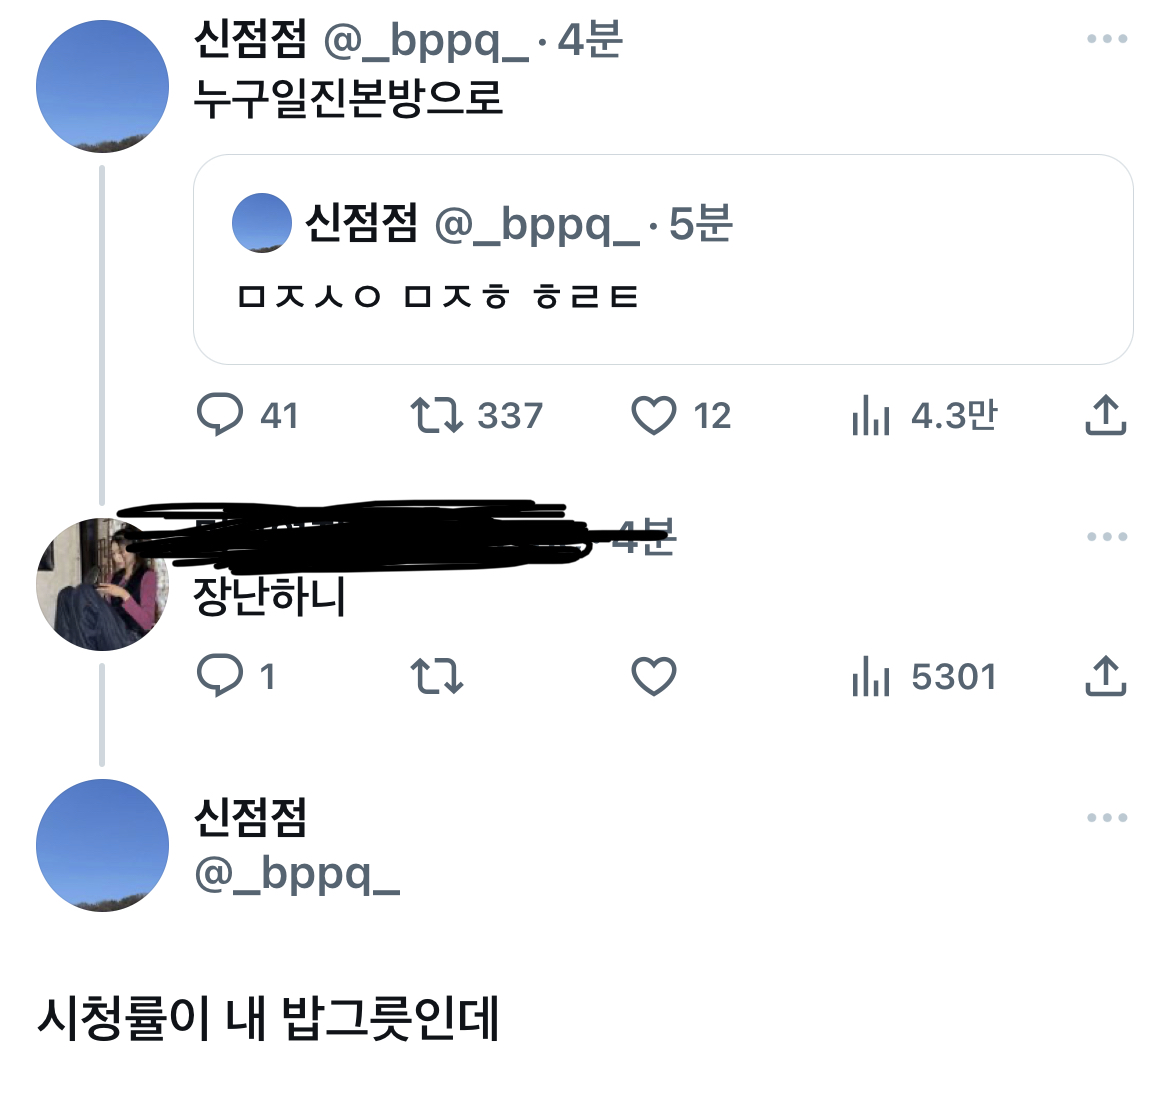The width and height of the screenshot is (1170, 1113).
Task: Click the 5분 timestamp in the quoted tweet
Action: [700, 226]
